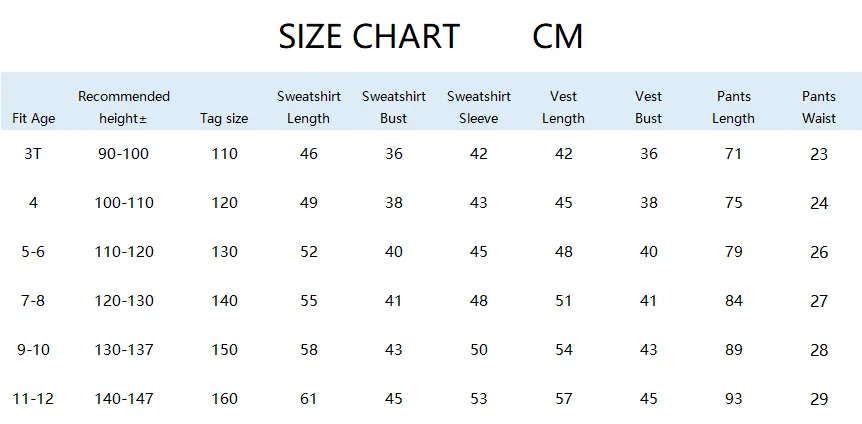Select the Pants Length column header
This screenshot has height=424, width=862.
point(733,107)
